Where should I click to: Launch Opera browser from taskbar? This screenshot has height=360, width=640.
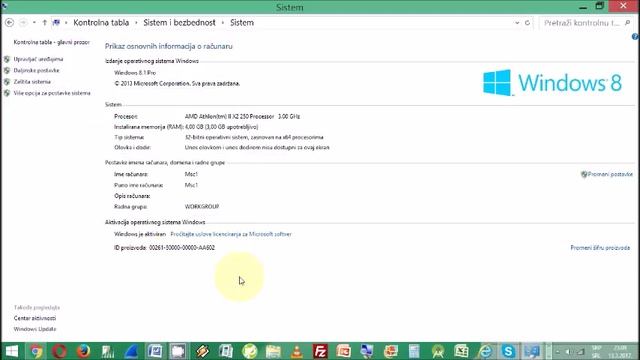(x=60, y=351)
